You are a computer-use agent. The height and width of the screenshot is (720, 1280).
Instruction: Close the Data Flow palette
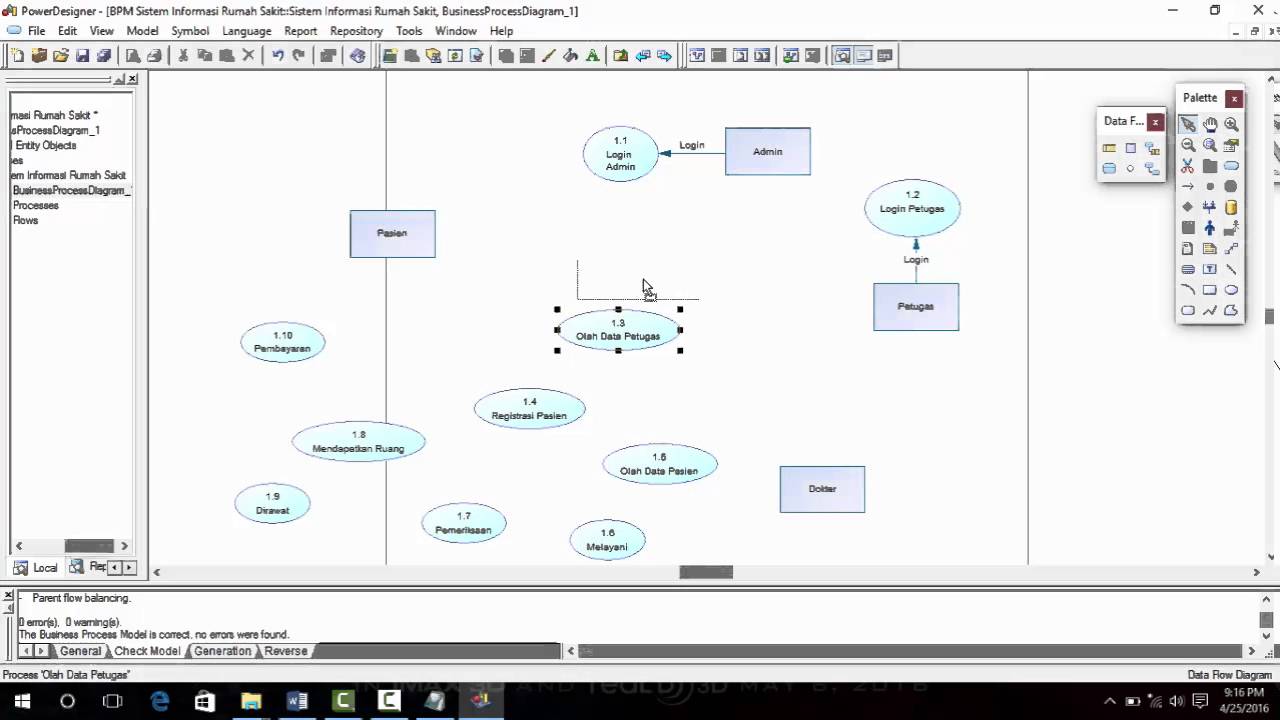1155,122
